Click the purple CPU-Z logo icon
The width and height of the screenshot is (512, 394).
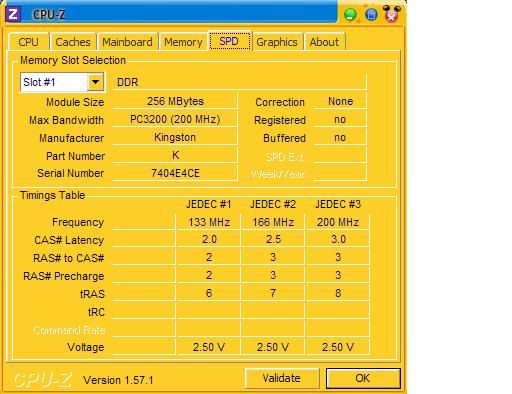pyautogui.click(x=13, y=14)
